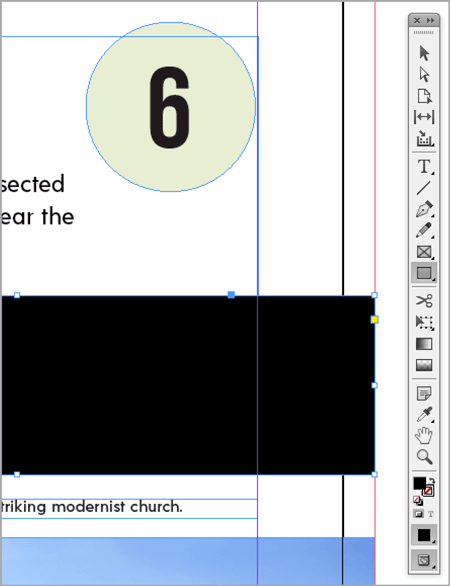Screen dimensions: 450x586
Task: Expand the tools panel double-arrow
Action: tap(431, 21)
